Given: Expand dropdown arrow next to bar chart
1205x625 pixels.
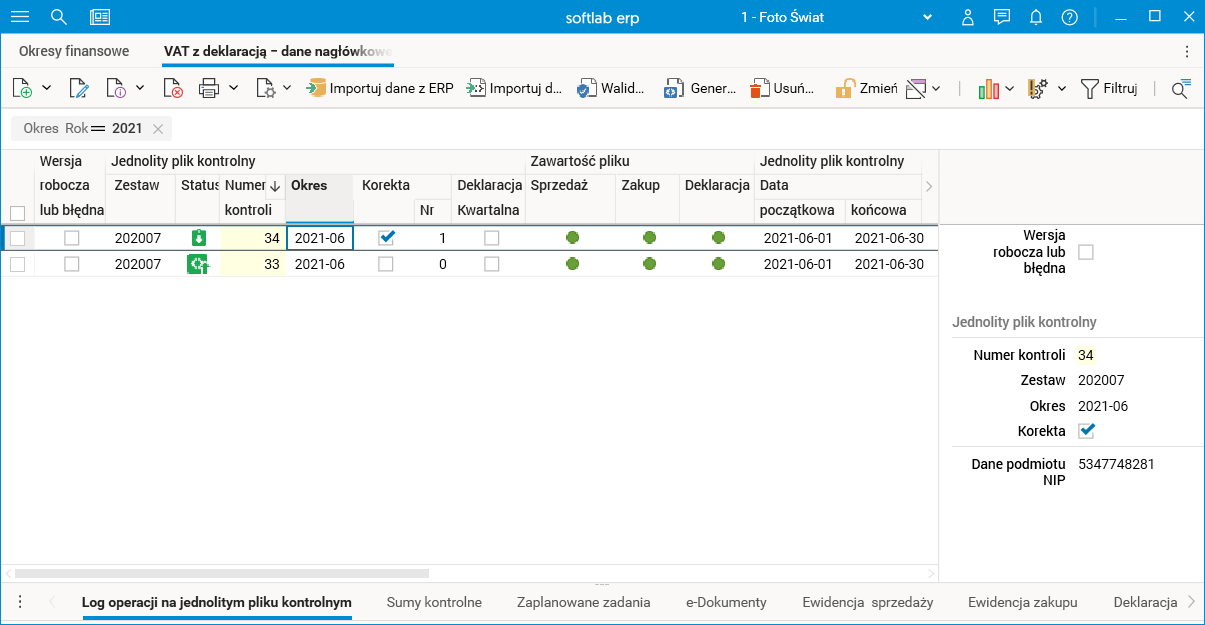Looking at the screenshot, I should point(1010,88).
